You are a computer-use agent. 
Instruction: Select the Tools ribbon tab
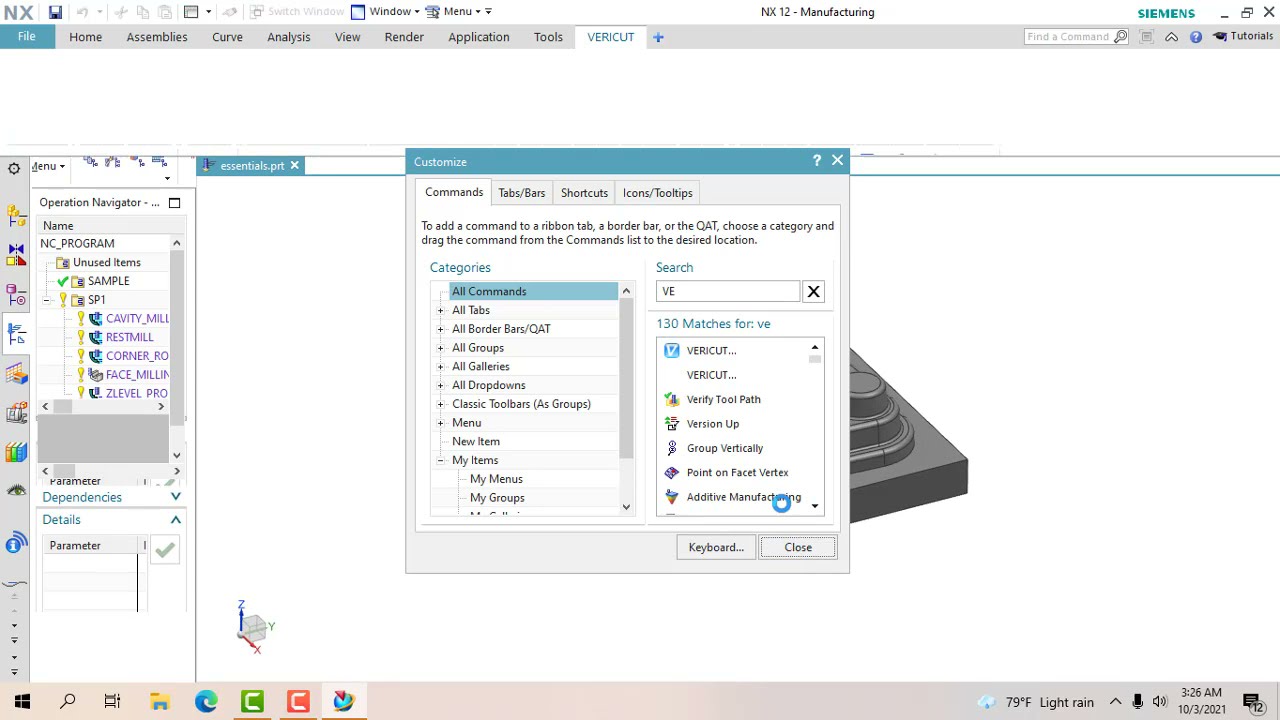(548, 37)
